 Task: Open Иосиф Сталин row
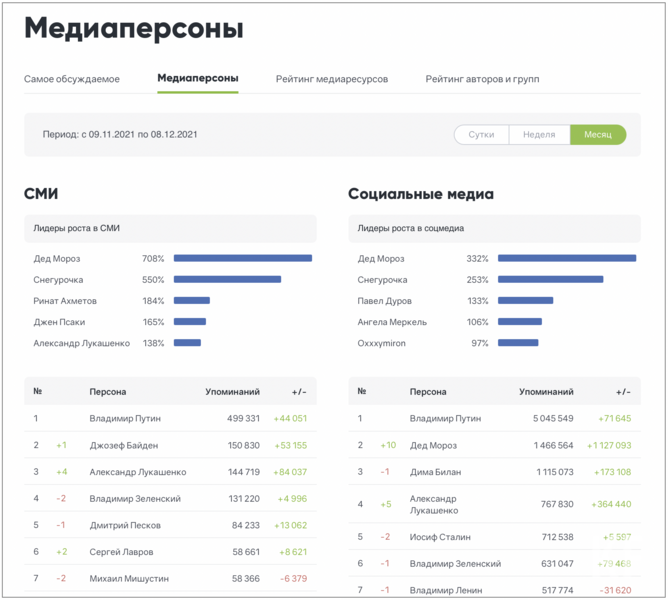(x=440, y=537)
